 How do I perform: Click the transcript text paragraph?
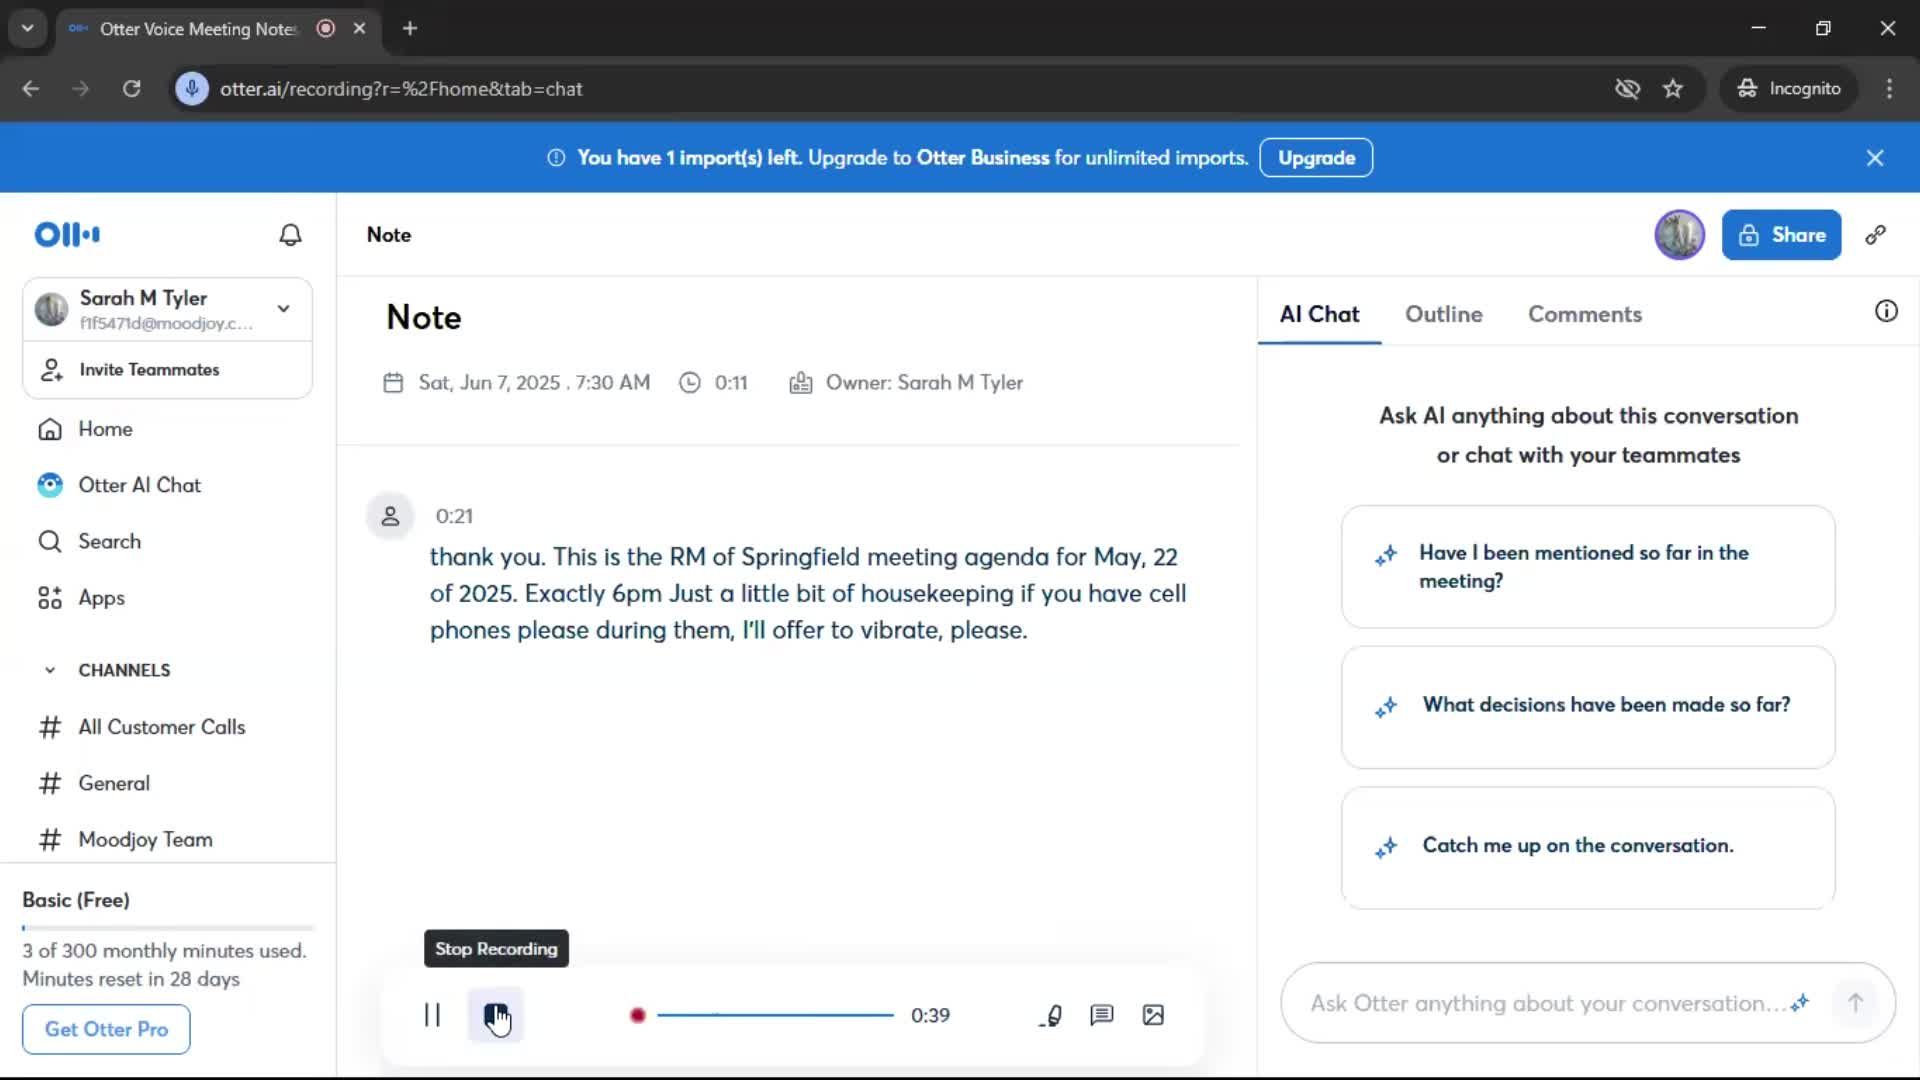pyautogui.click(x=808, y=594)
